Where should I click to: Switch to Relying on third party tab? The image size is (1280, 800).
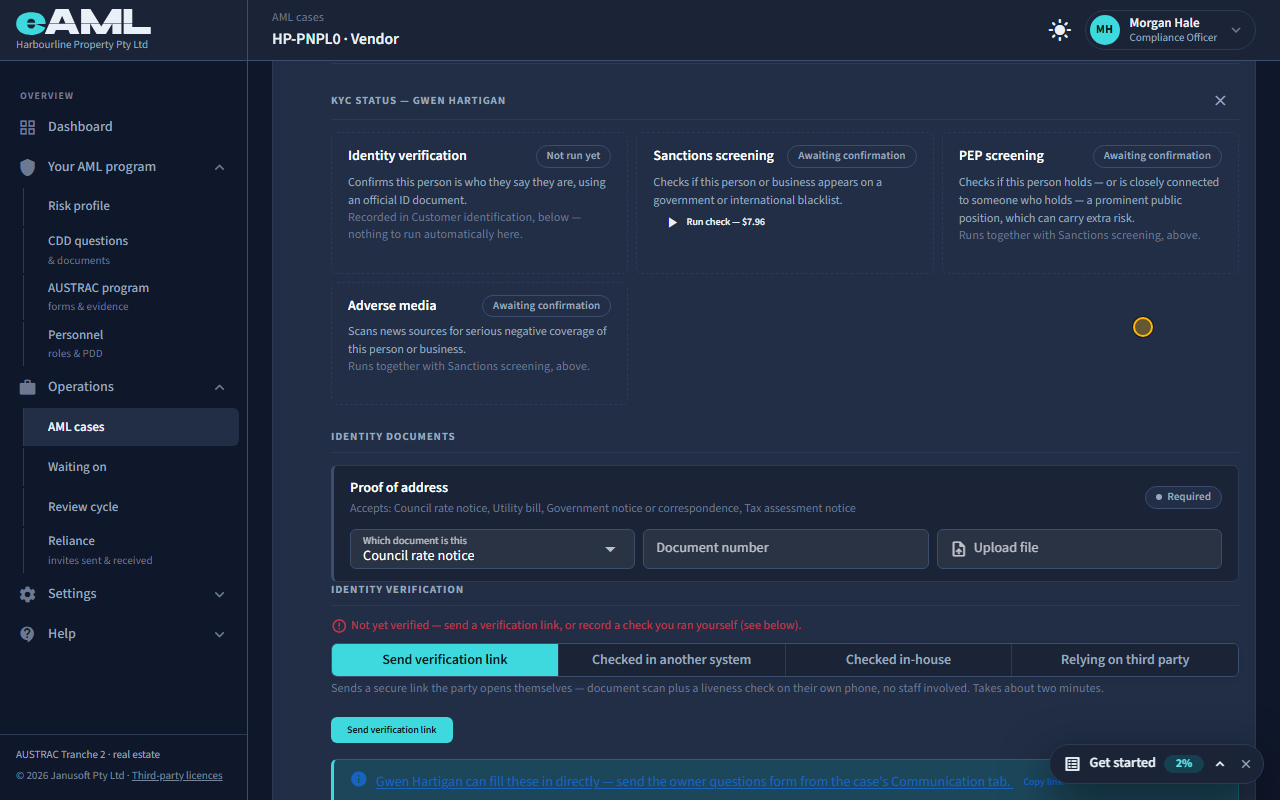click(x=1125, y=660)
